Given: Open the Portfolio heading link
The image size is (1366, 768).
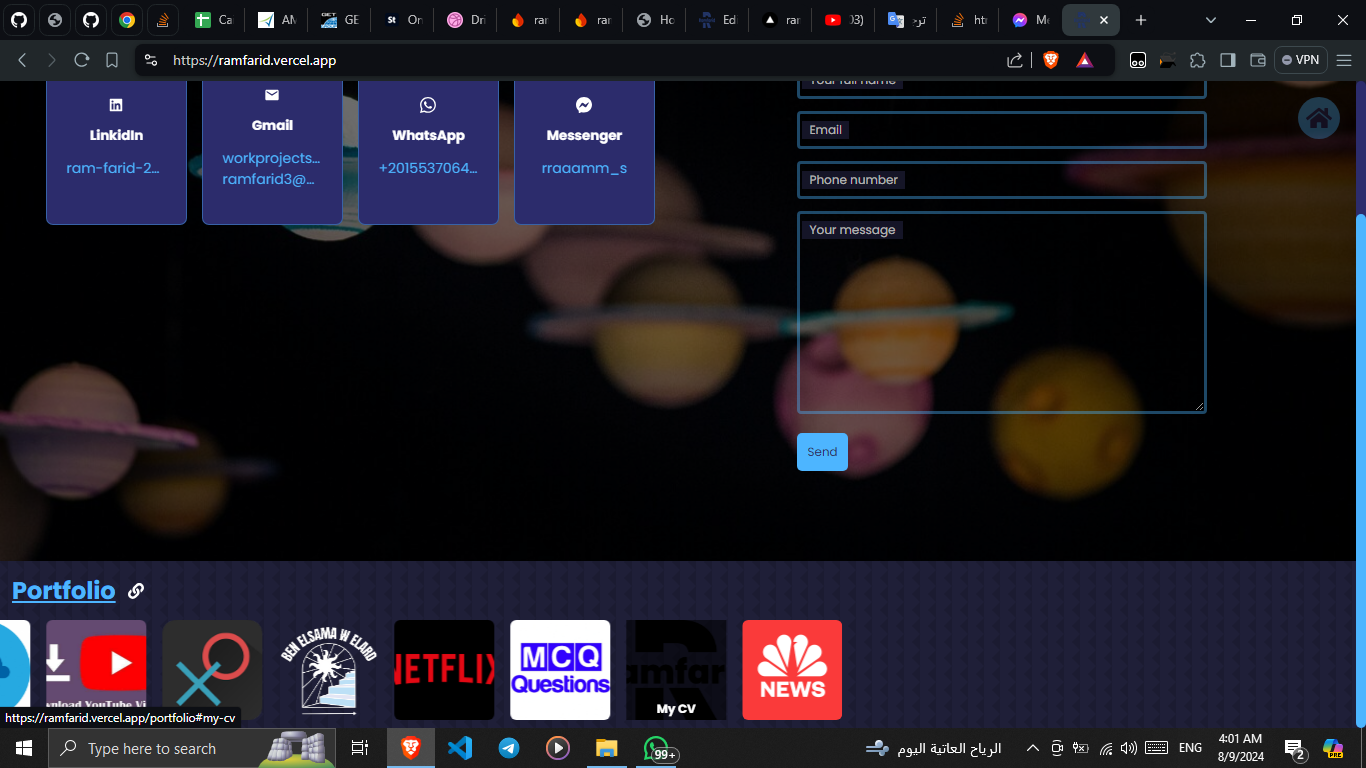Looking at the screenshot, I should click(x=64, y=591).
